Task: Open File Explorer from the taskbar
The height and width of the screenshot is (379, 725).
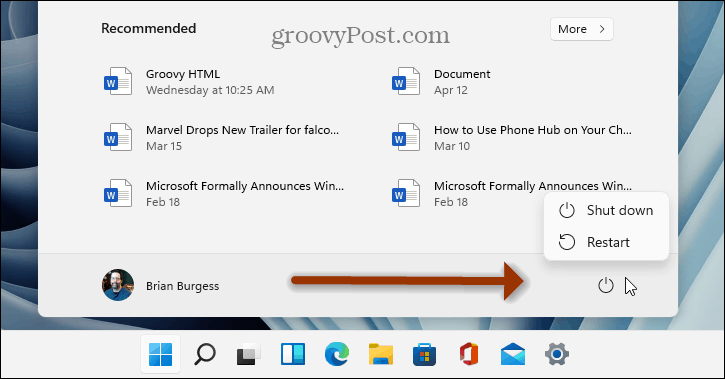Action: coord(381,355)
